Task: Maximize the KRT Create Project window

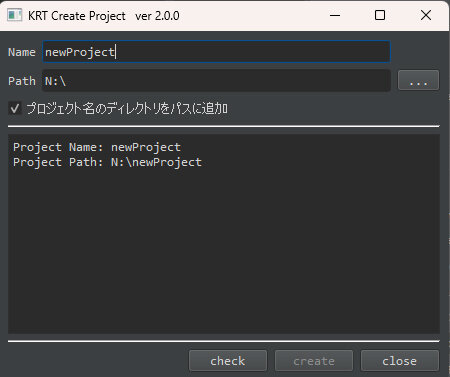Action: coord(380,15)
